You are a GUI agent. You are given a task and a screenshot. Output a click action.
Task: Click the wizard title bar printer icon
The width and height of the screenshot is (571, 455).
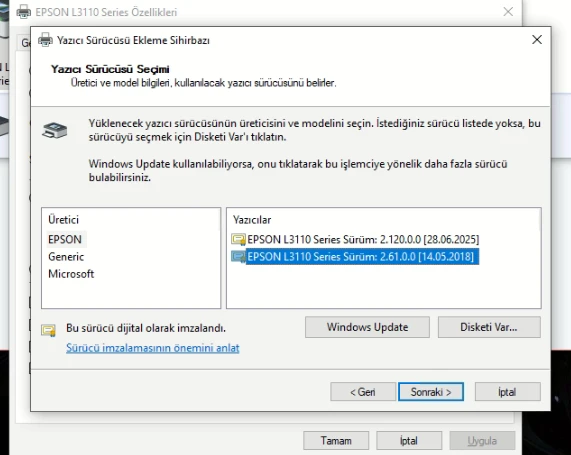[45, 40]
